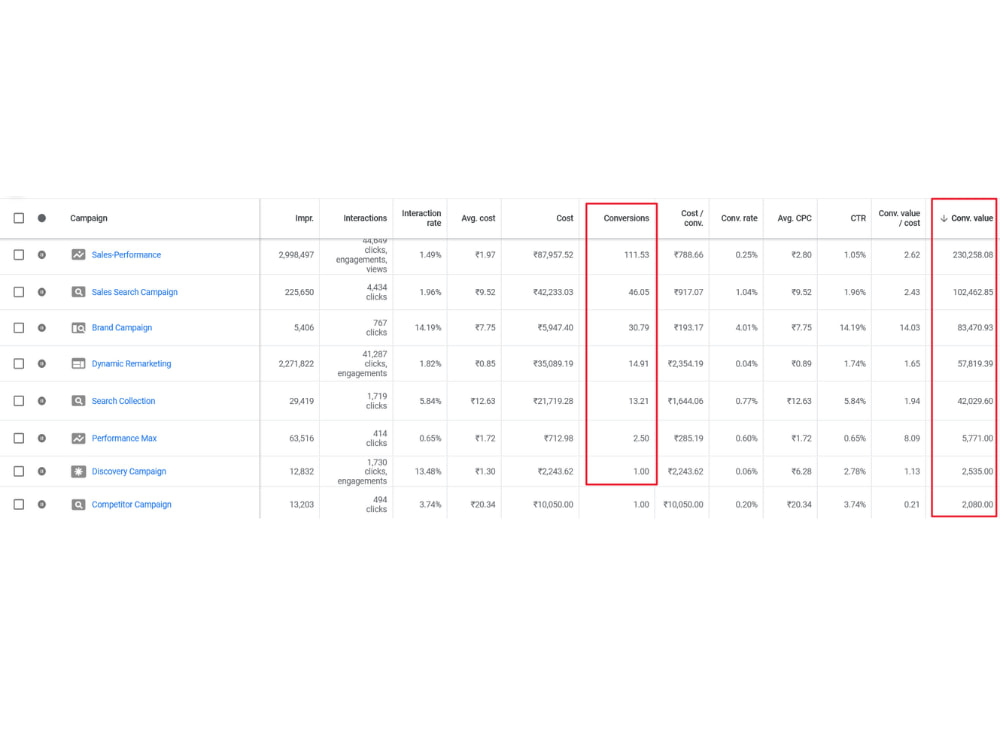
Task: Sort by the Conv. value / cost header
Action: [899, 218]
